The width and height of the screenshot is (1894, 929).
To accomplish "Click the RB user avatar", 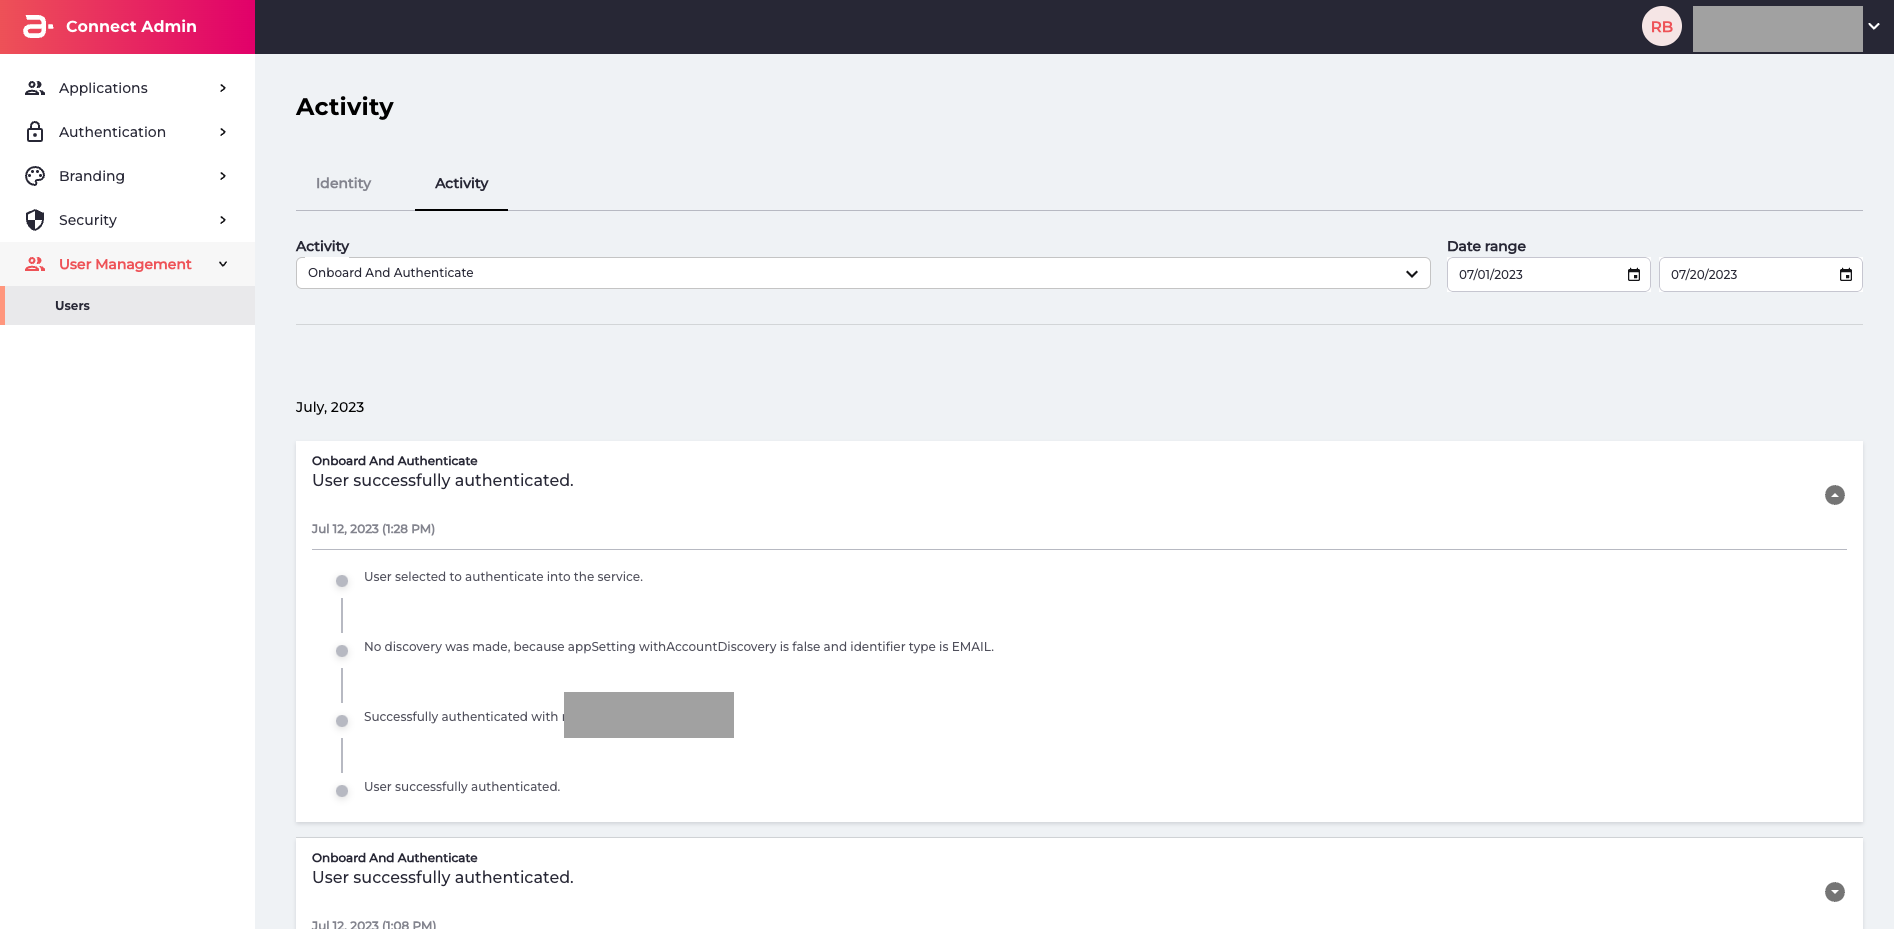I will tap(1662, 27).
